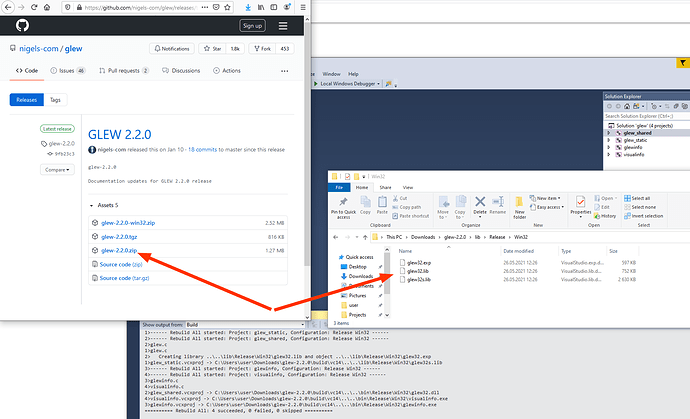Click the Firefox account avatar icon
The height and width of the screenshot is (419, 690).
coord(287,7)
